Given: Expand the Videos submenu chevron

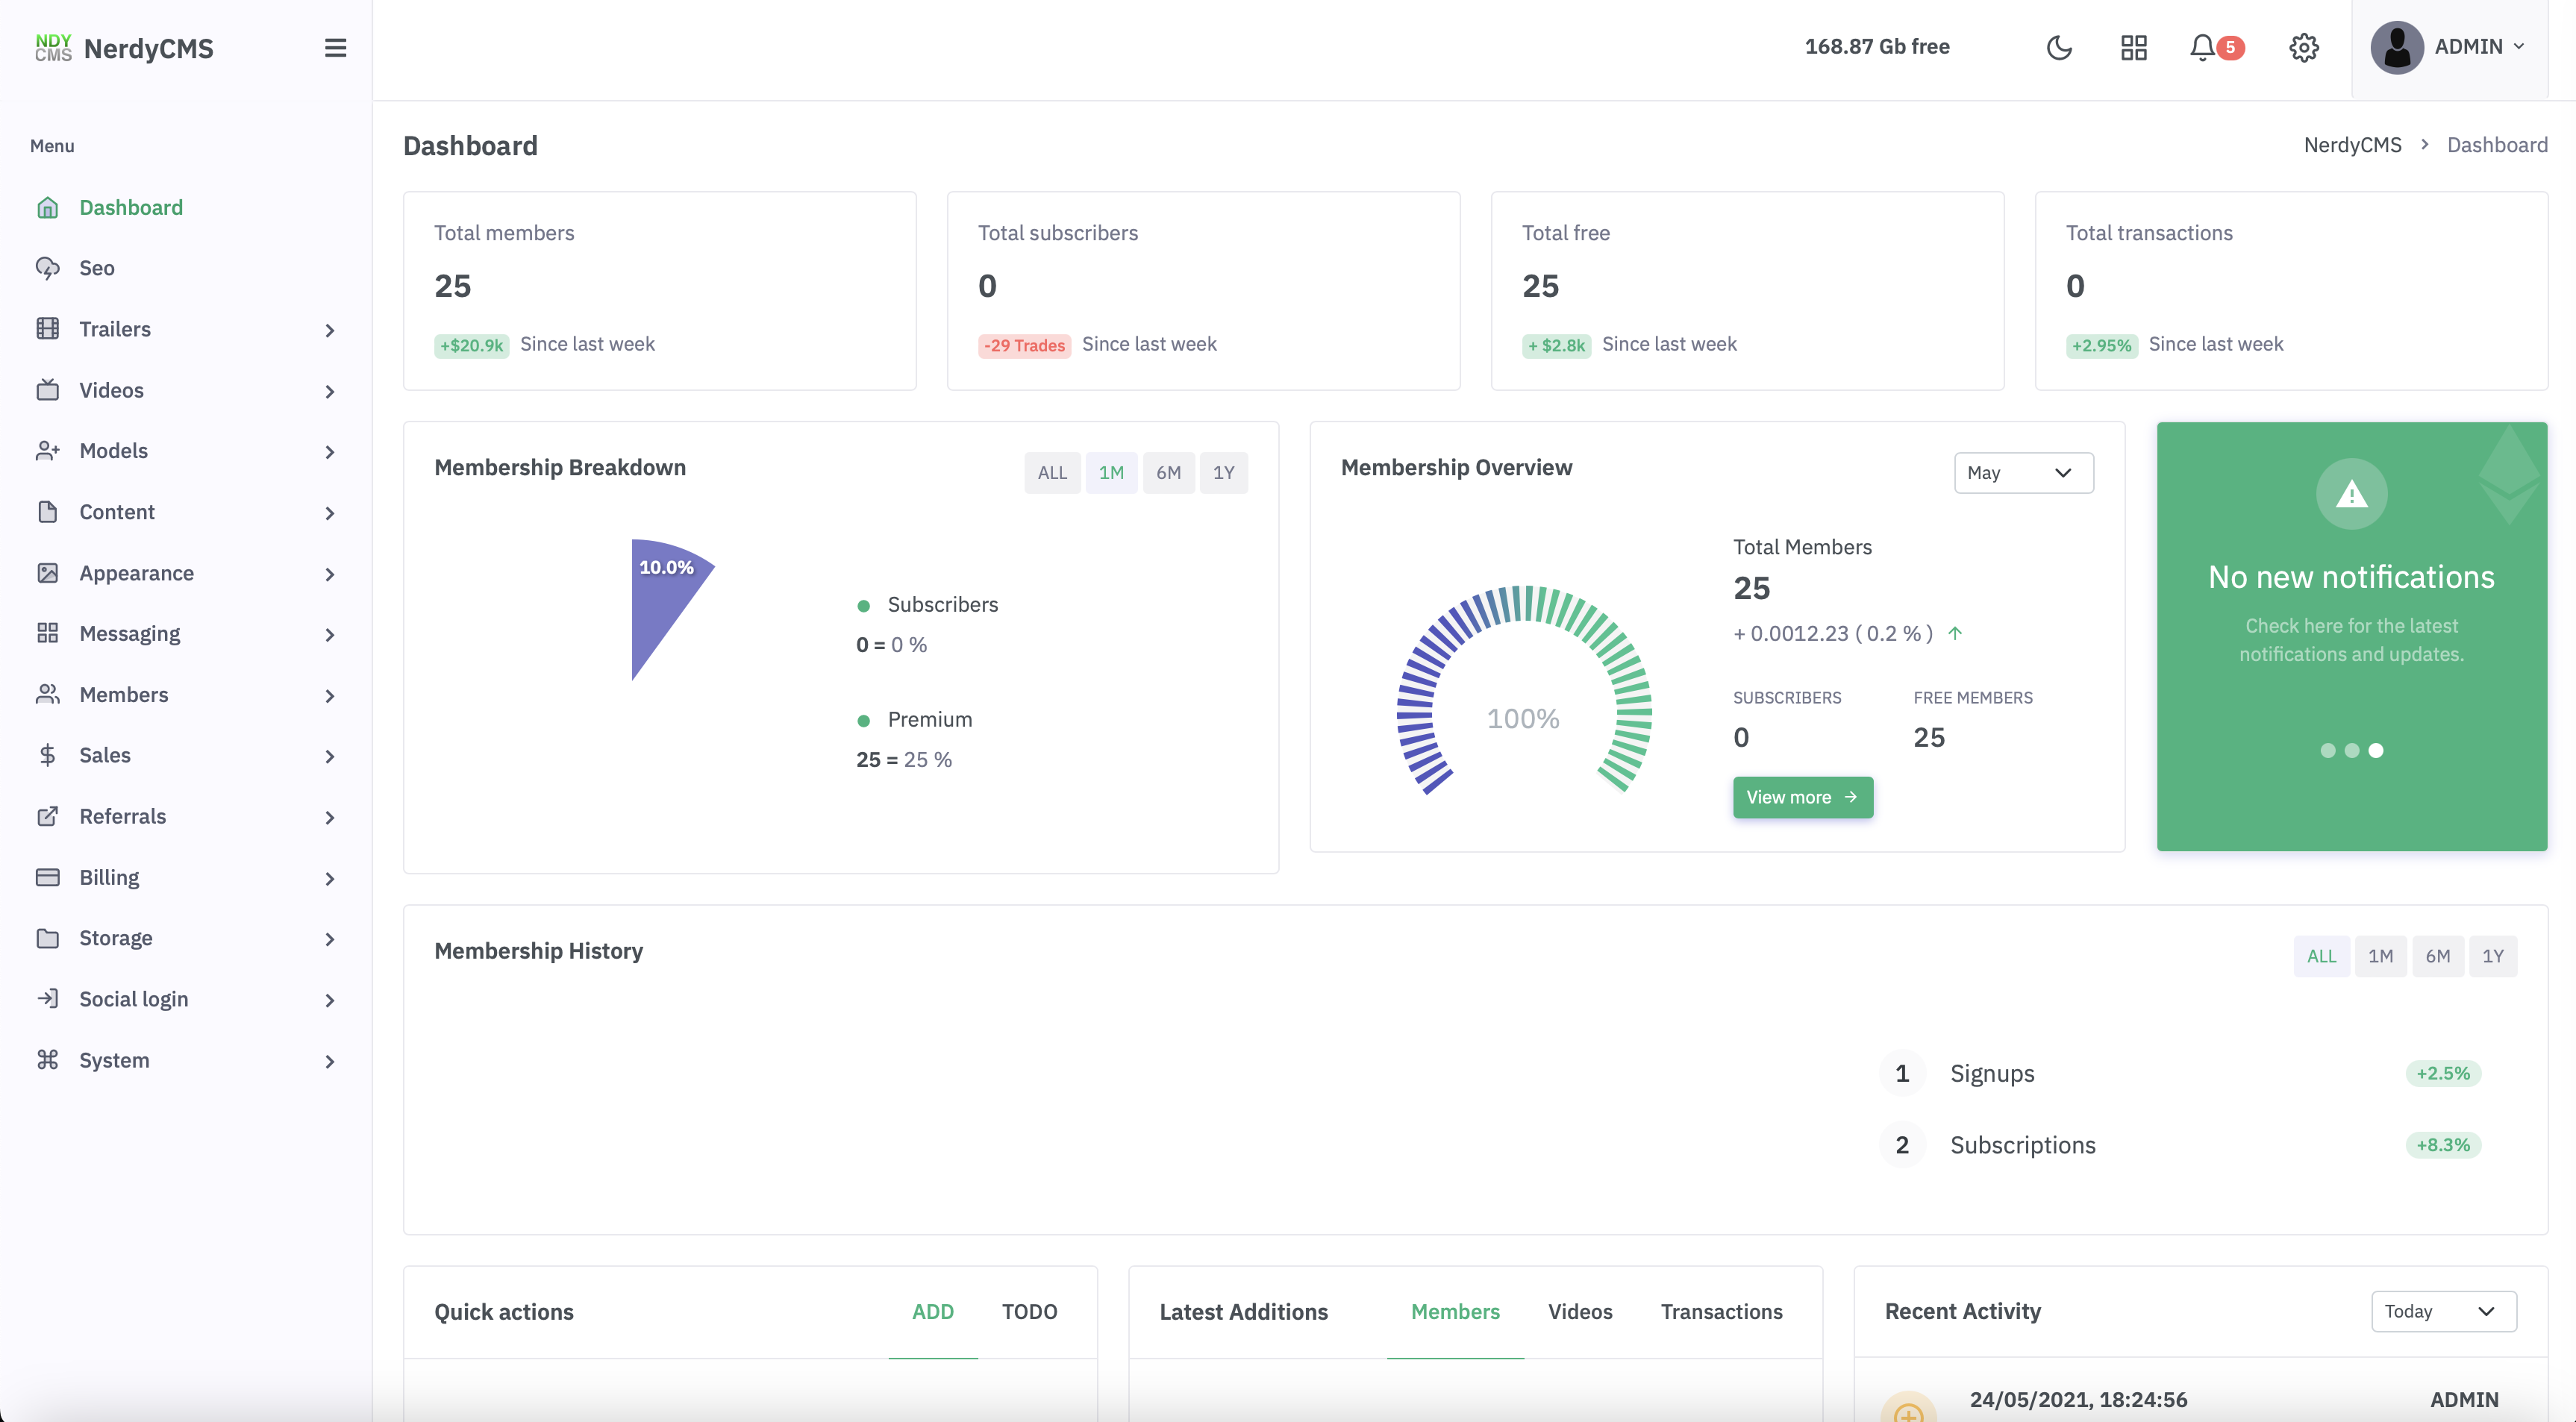Looking at the screenshot, I should pos(330,391).
